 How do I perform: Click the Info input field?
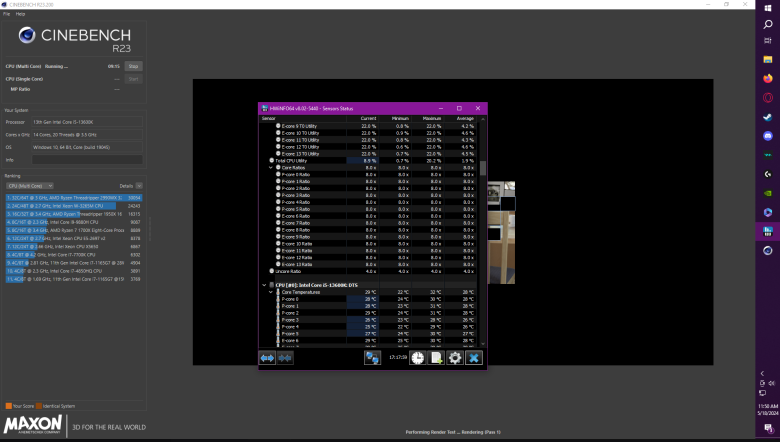coord(87,160)
